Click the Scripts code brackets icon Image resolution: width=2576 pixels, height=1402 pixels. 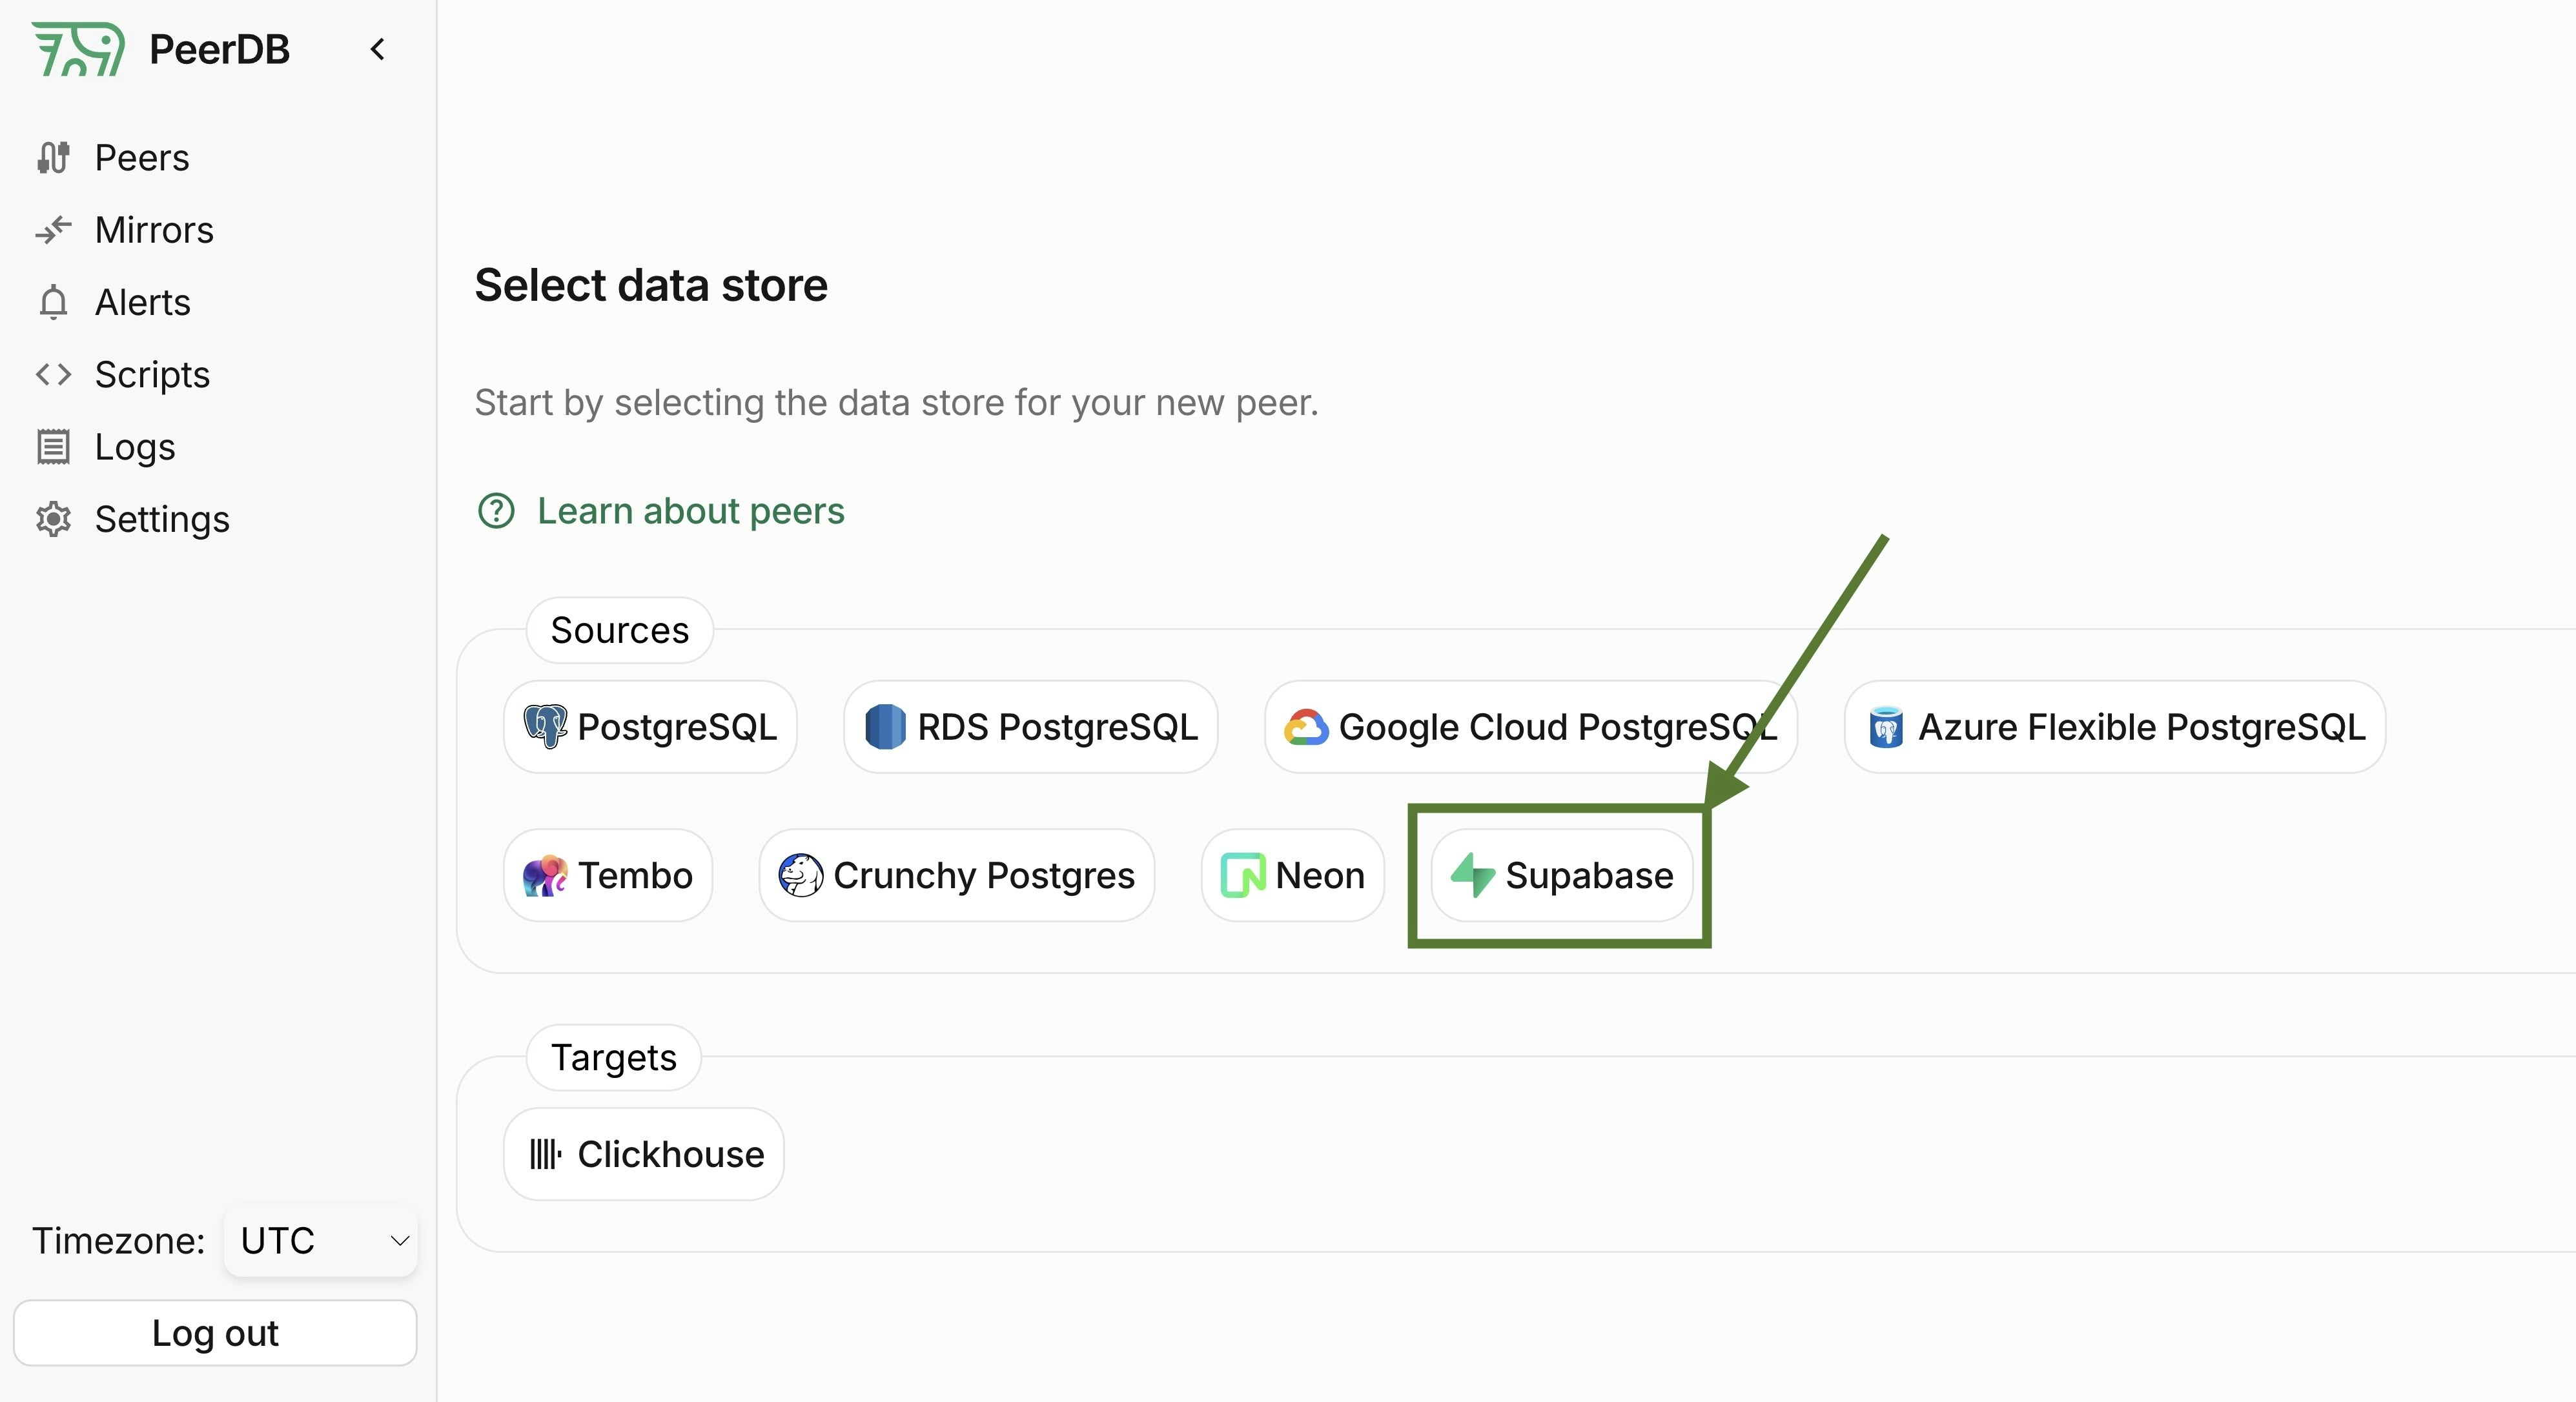pyautogui.click(x=53, y=374)
